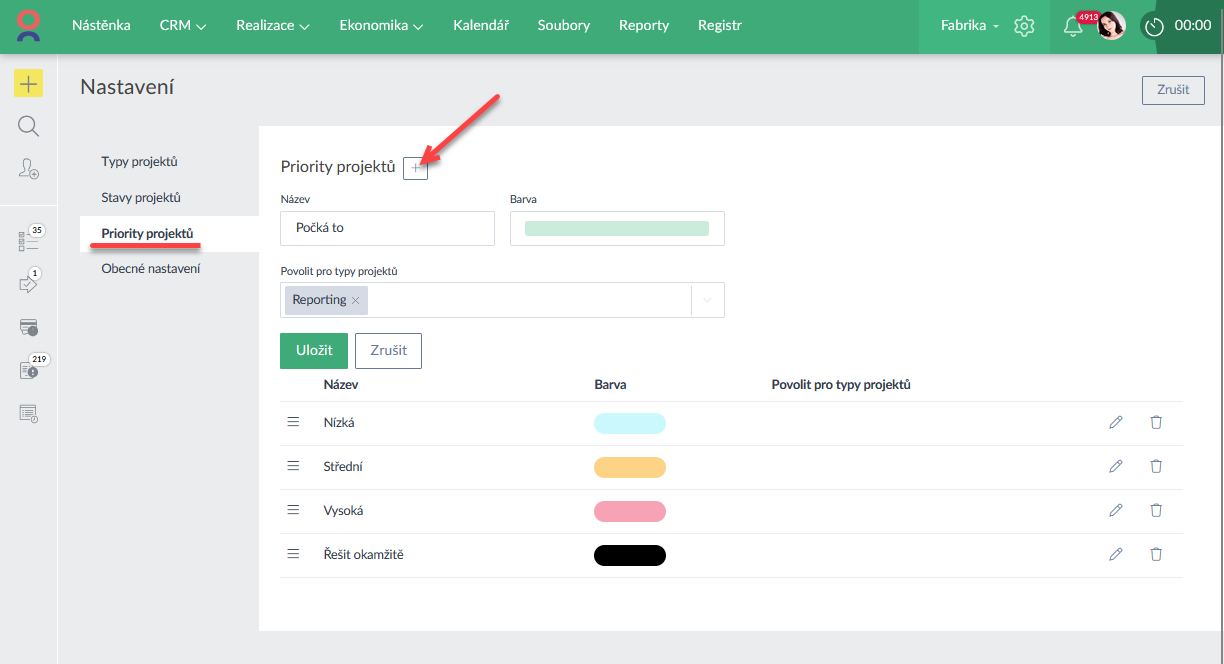This screenshot has width=1224, height=664.
Task: Click the drag handle for Střední row
Action: [x=293, y=466]
